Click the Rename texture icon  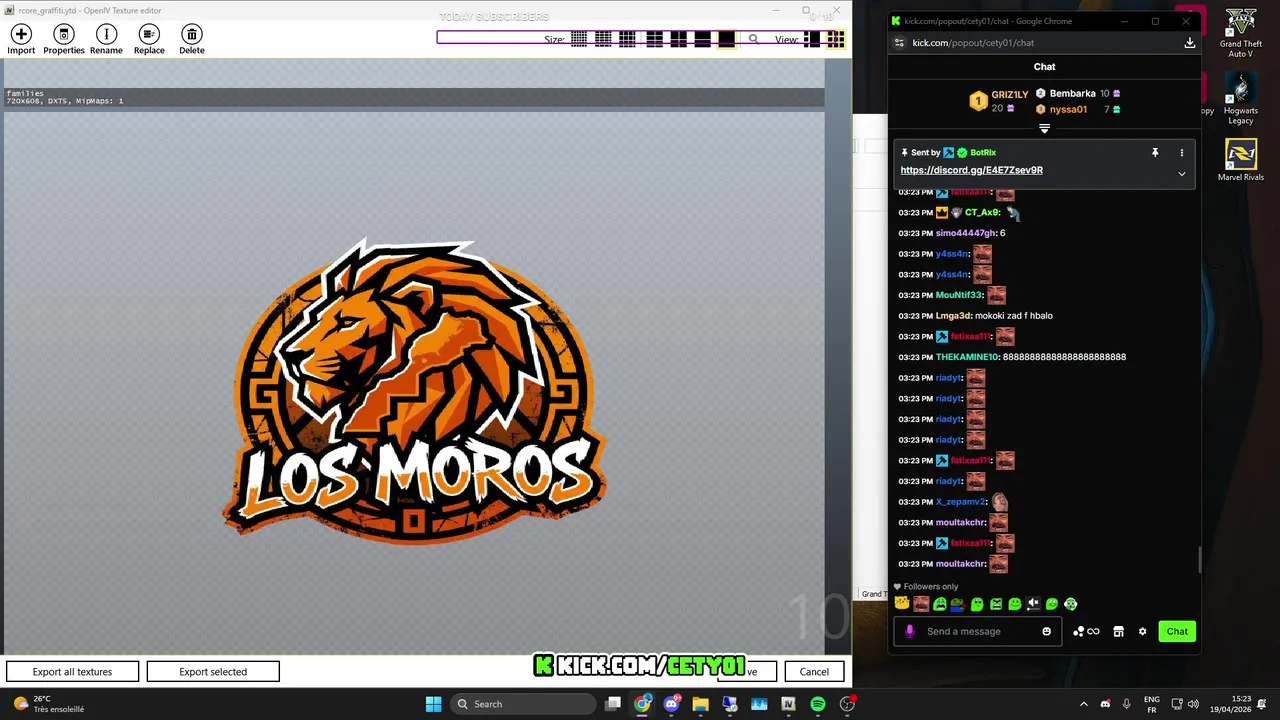106,40
